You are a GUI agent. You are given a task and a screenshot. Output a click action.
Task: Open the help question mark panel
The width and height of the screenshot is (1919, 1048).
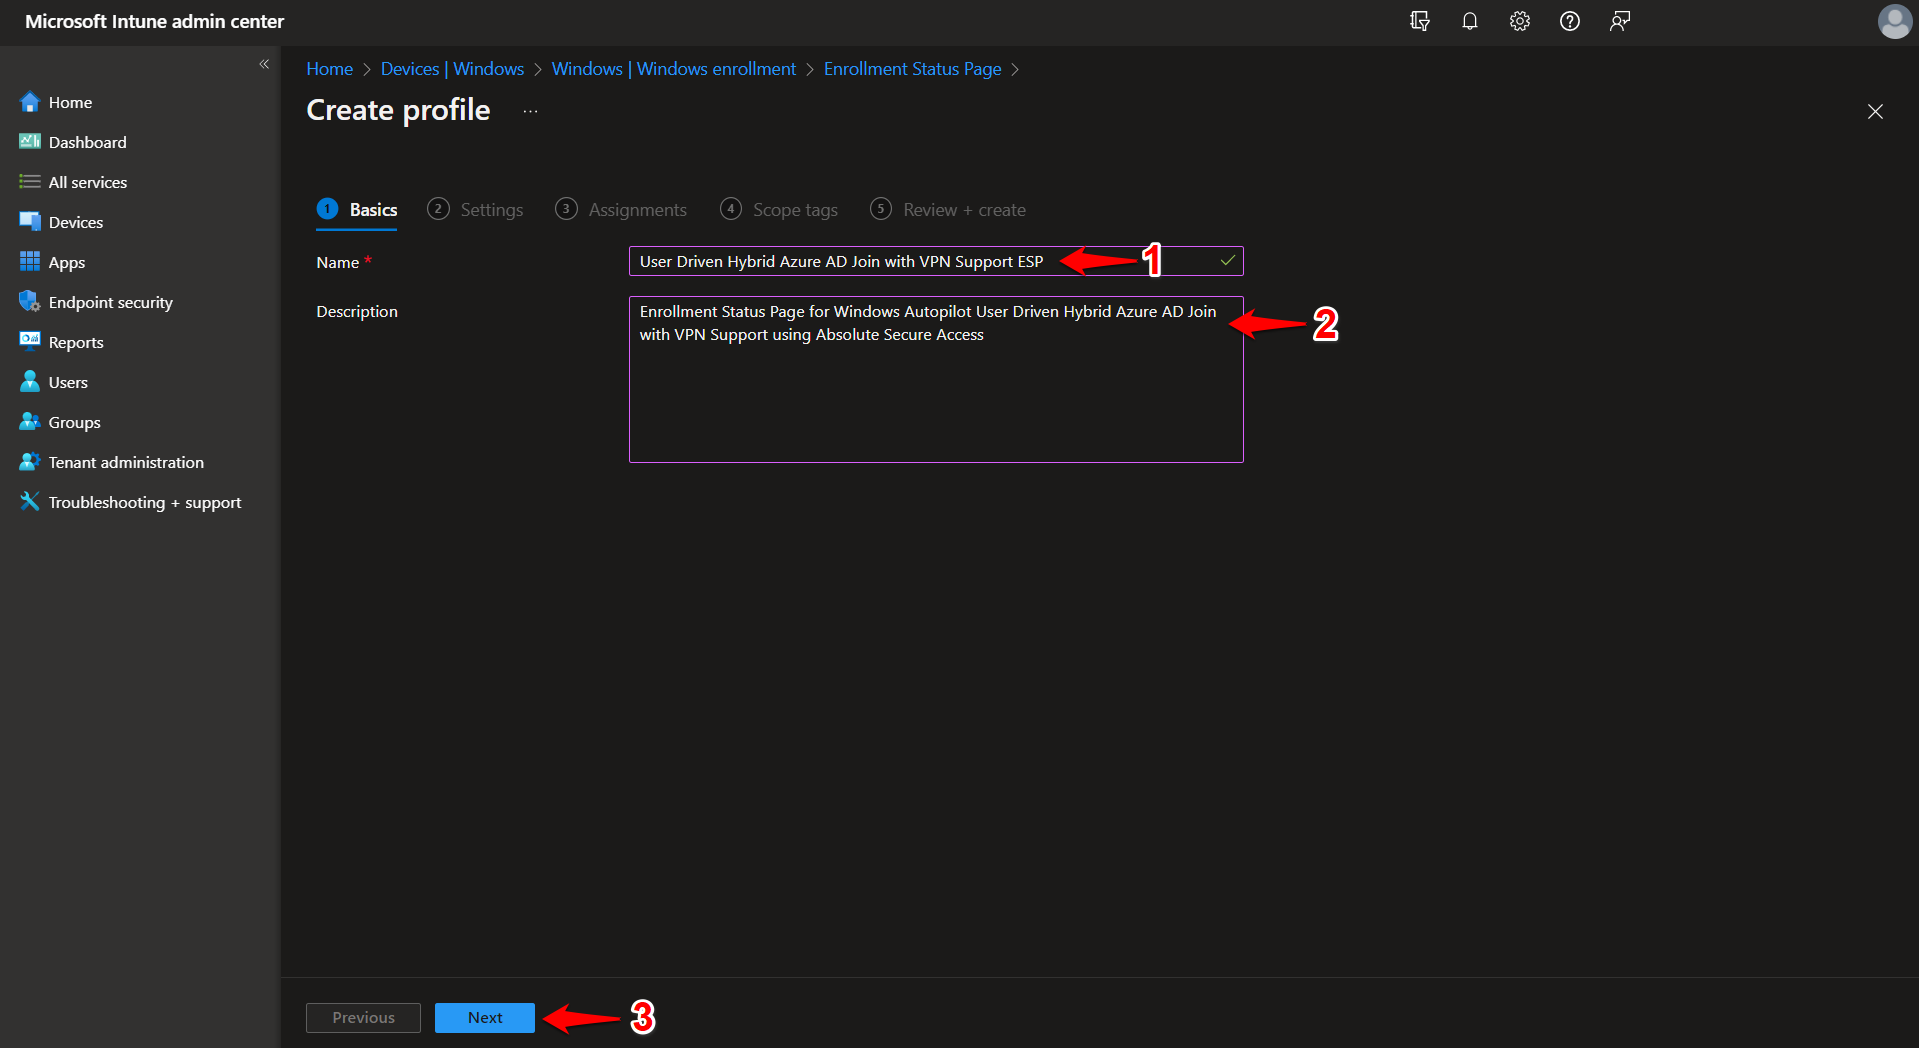point(1569,21)
